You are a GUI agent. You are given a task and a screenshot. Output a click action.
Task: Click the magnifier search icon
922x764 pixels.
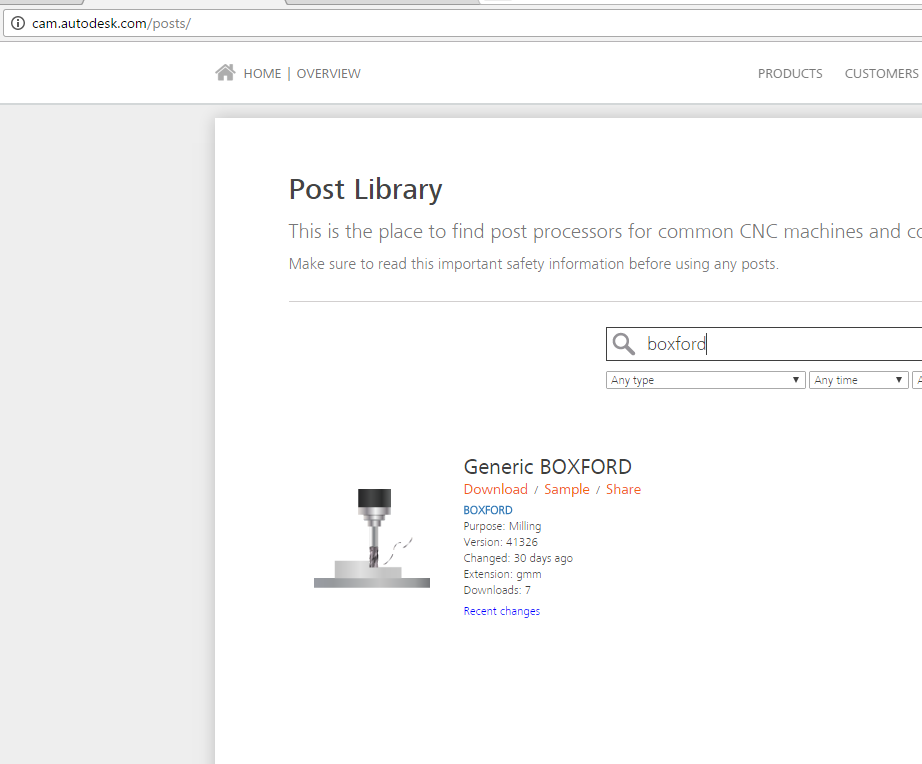pos(623,344)
